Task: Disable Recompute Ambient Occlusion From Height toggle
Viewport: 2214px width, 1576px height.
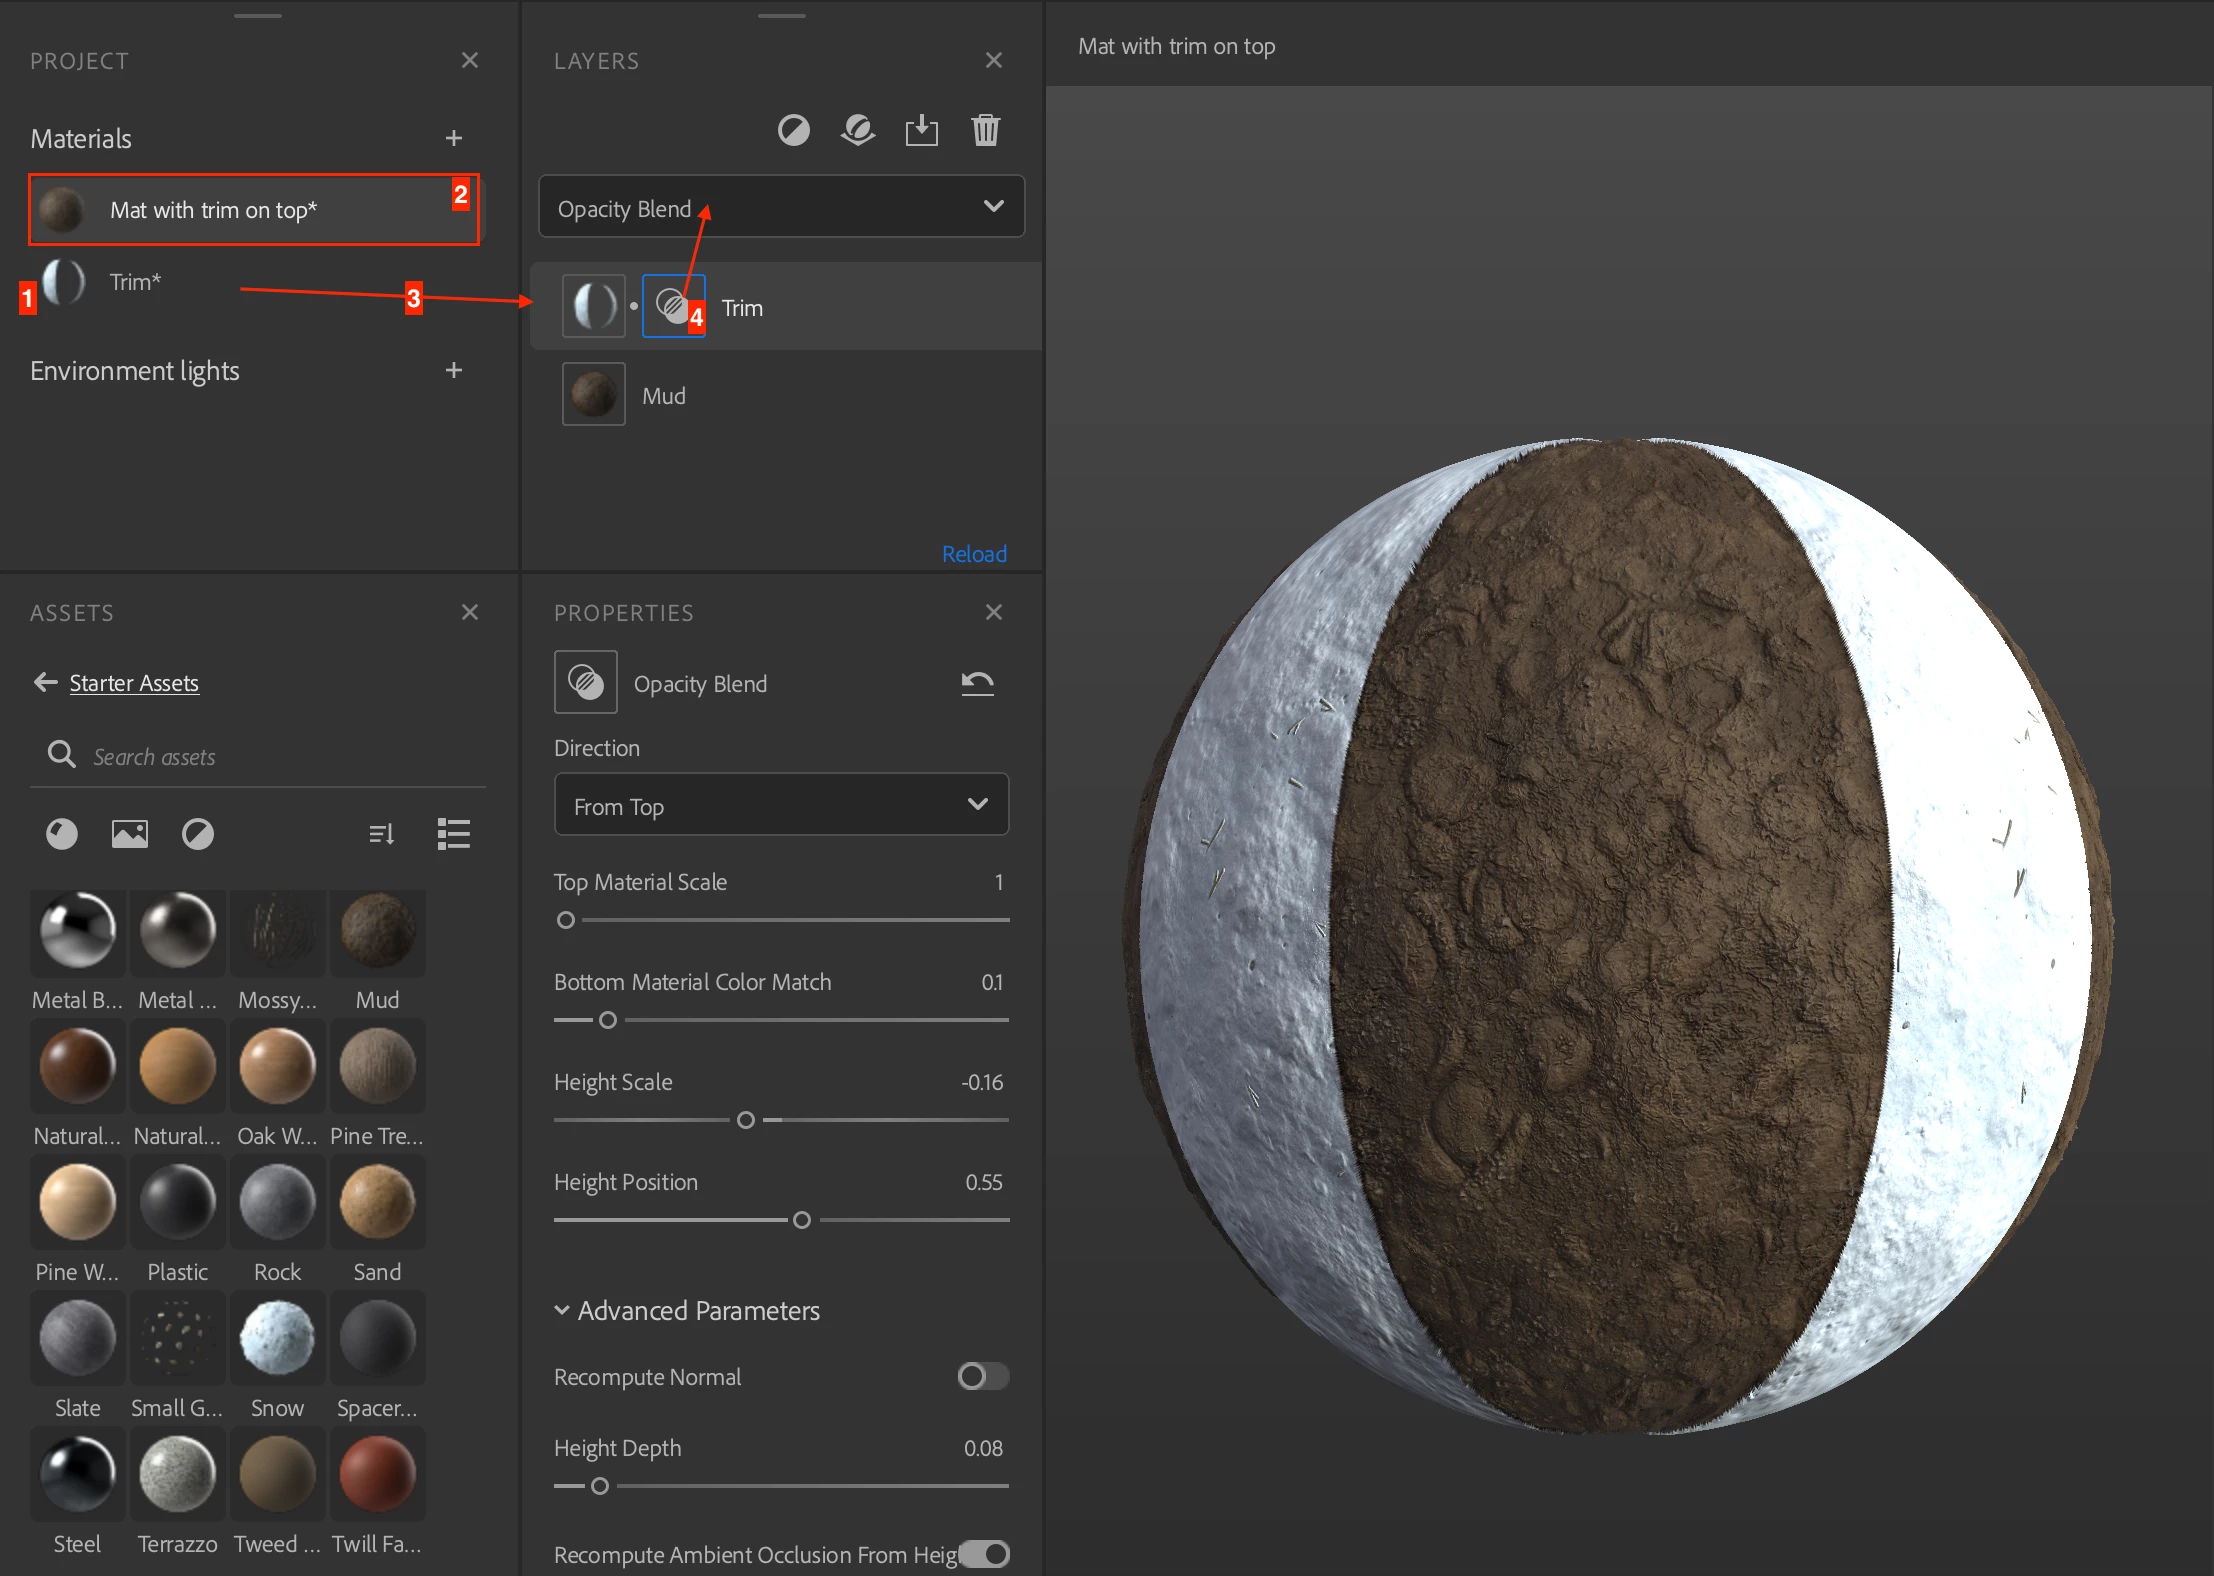Action: click(984, 1553)
